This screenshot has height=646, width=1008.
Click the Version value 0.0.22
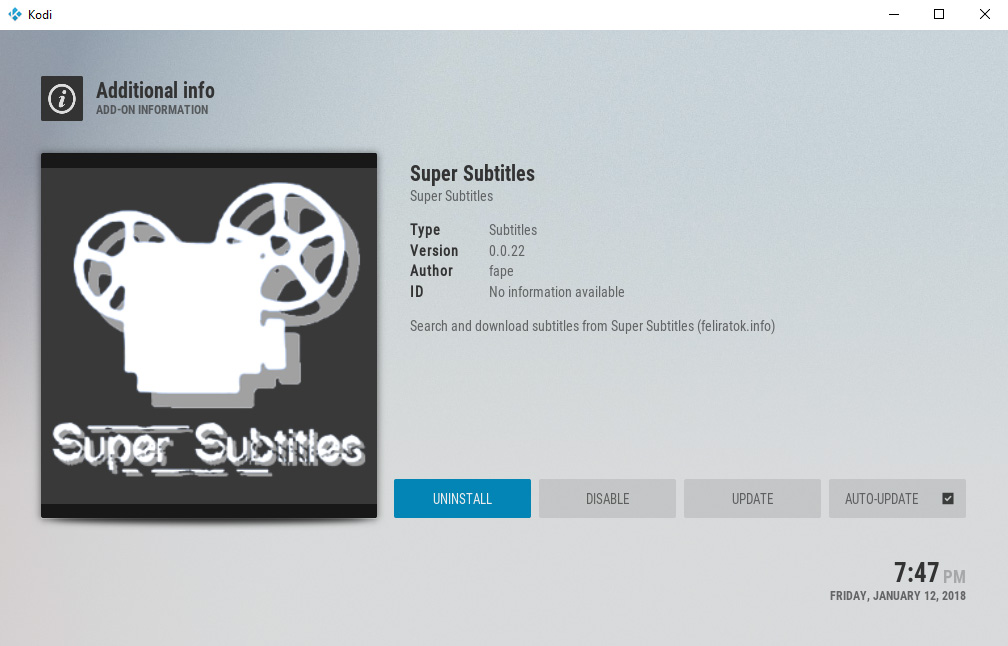coord(506,250)
